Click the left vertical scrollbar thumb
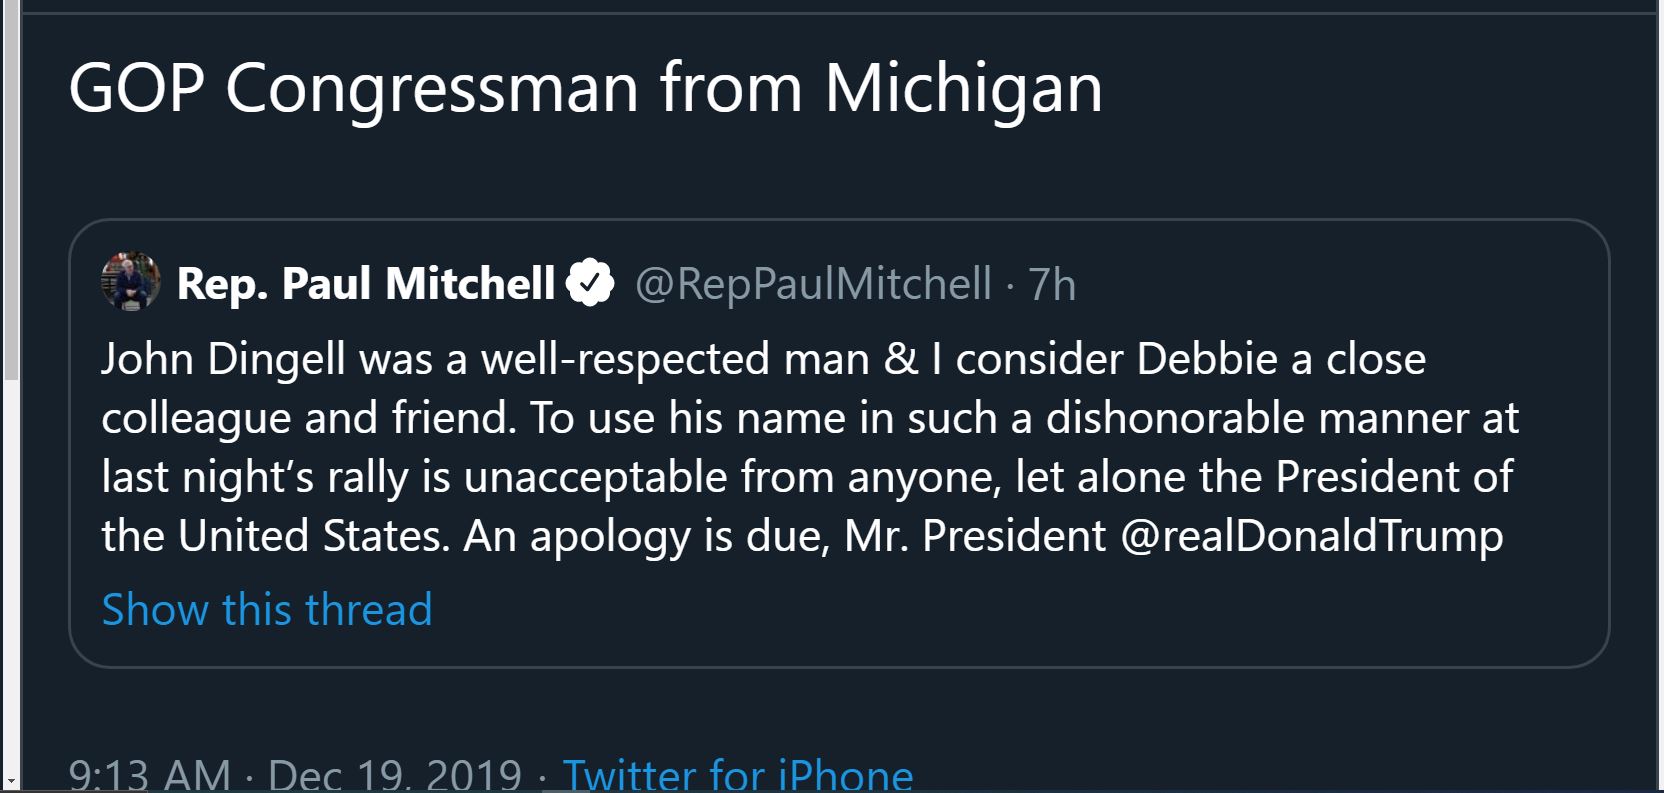Image resolution: width=1664 pixels, height=793 pixels. 11,190
